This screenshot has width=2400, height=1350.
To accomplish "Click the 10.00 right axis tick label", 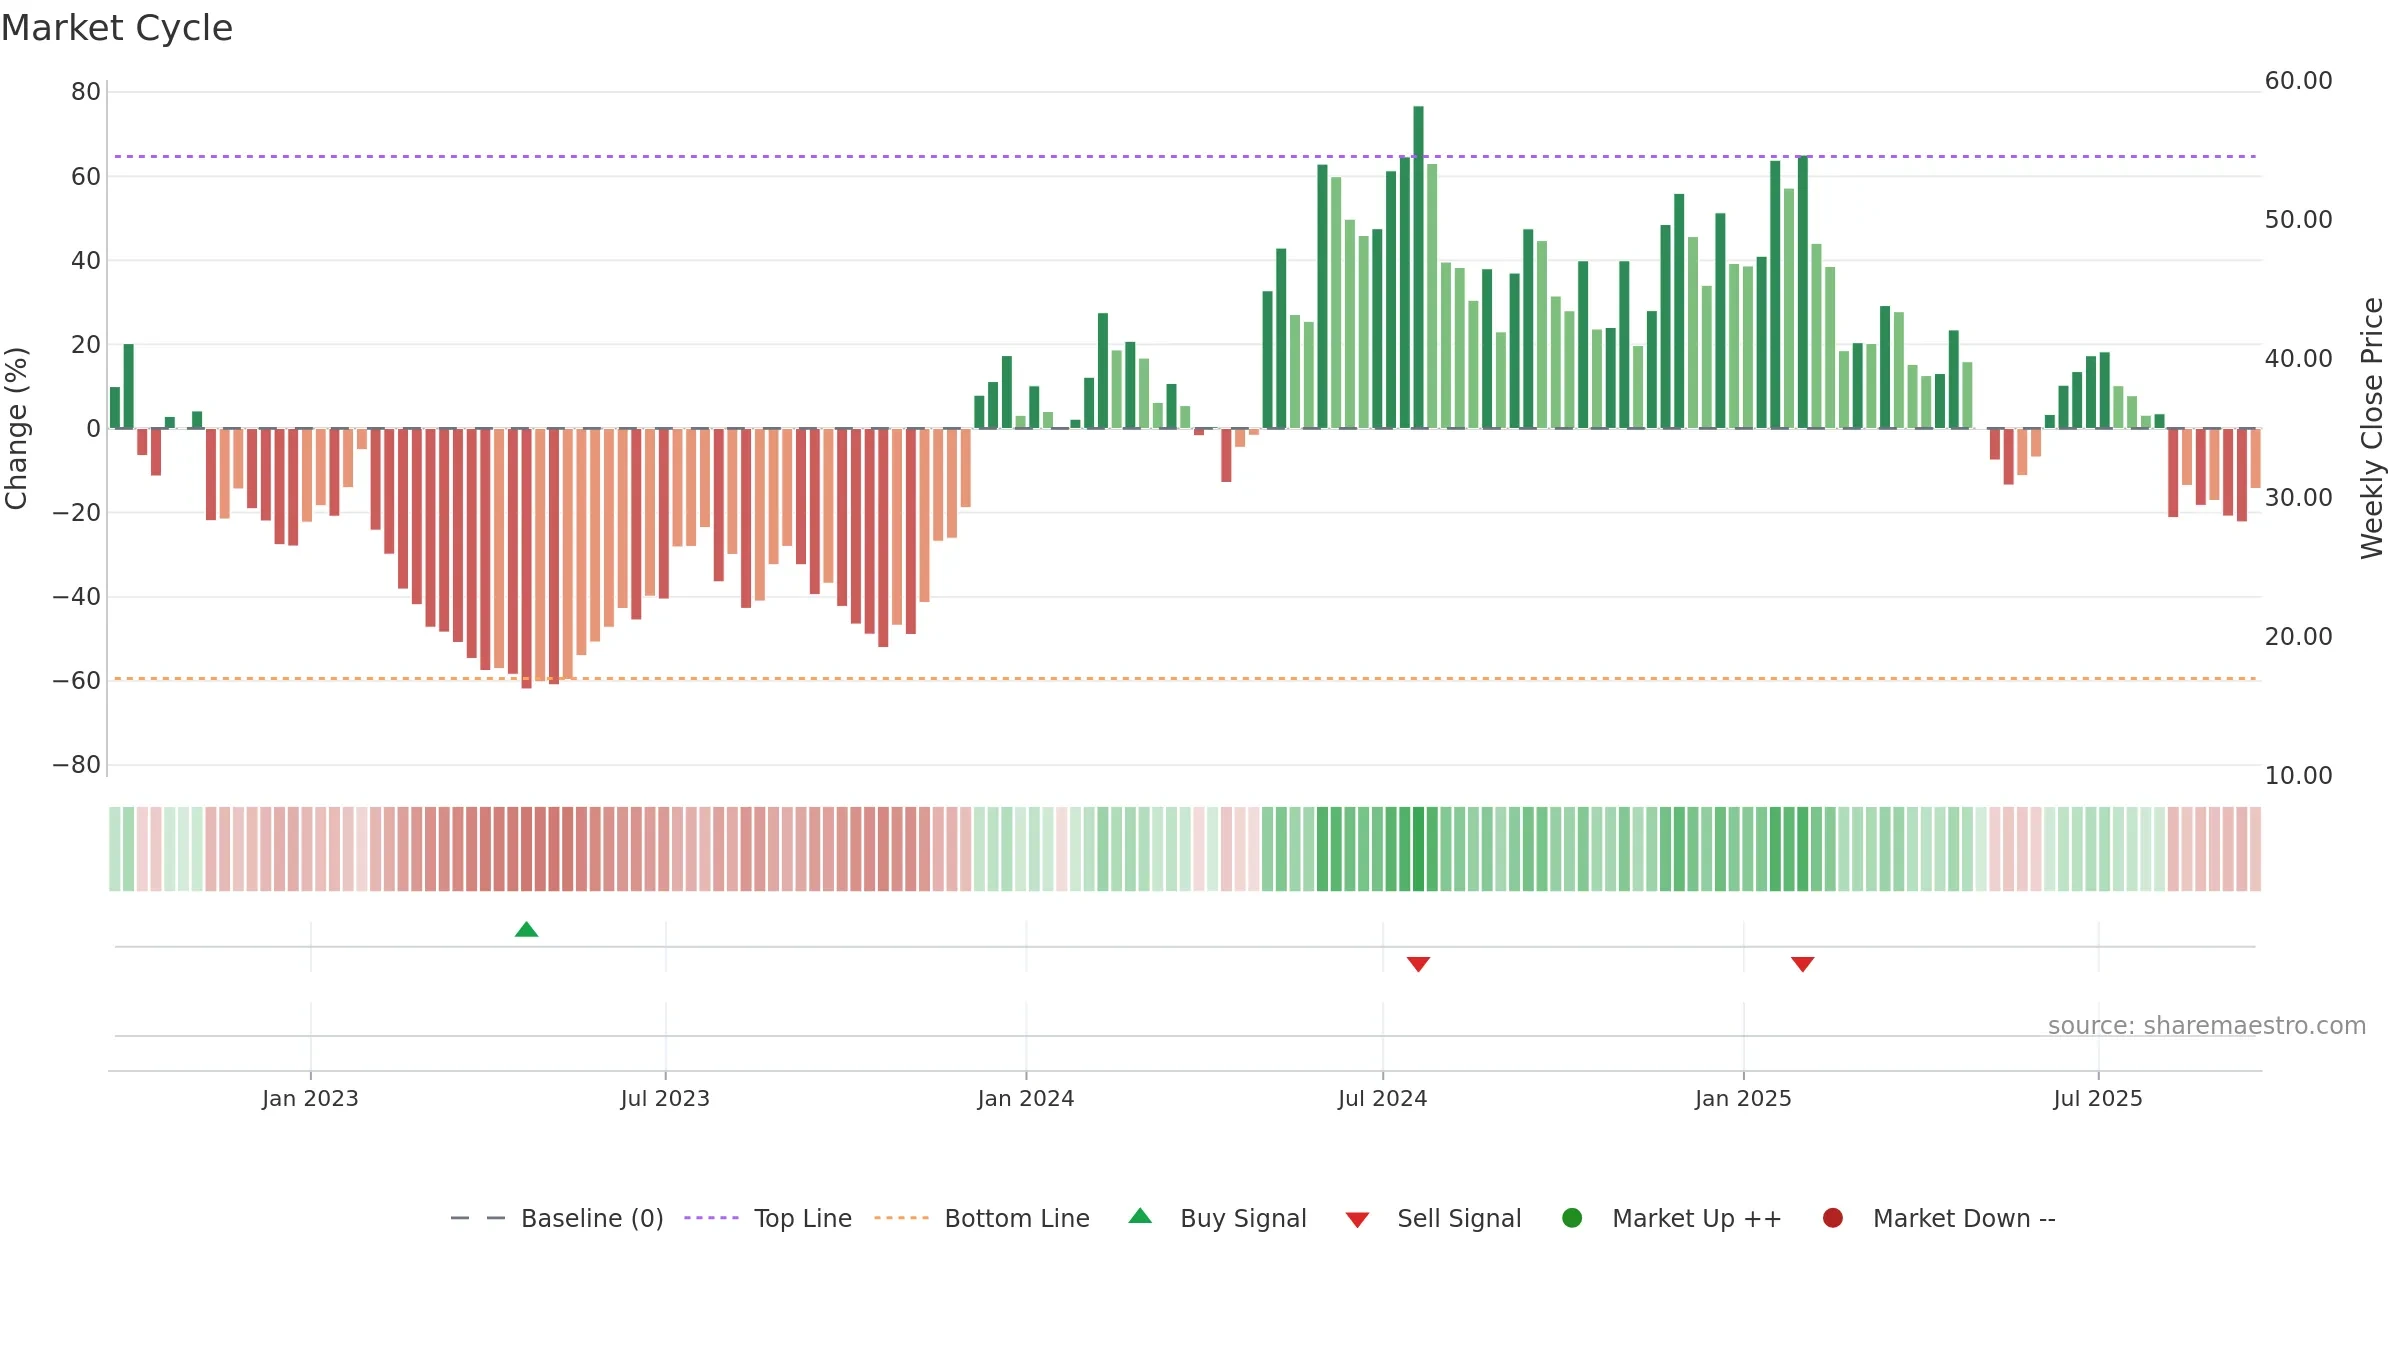I will (2298, 776).
